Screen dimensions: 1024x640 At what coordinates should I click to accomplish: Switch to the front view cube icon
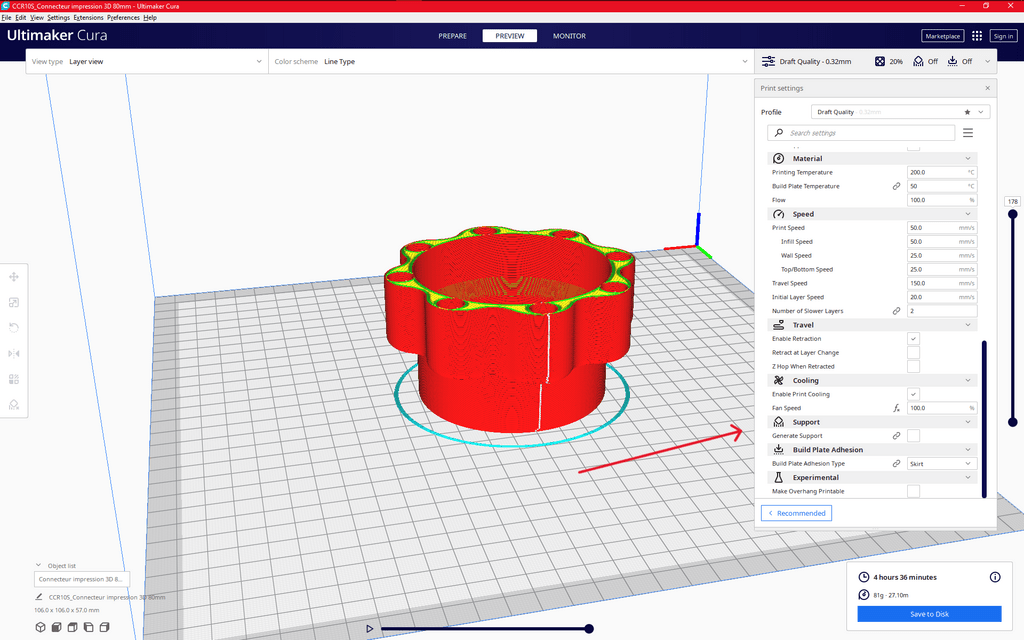[x=57, y=627]
